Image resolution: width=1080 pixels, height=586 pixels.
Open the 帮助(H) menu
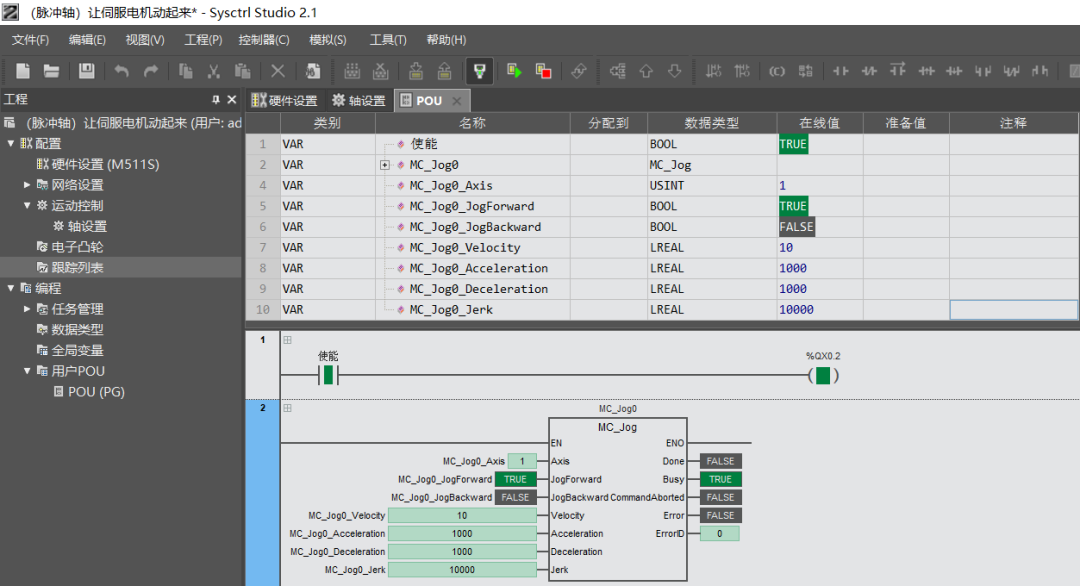(x=446, y=40)
